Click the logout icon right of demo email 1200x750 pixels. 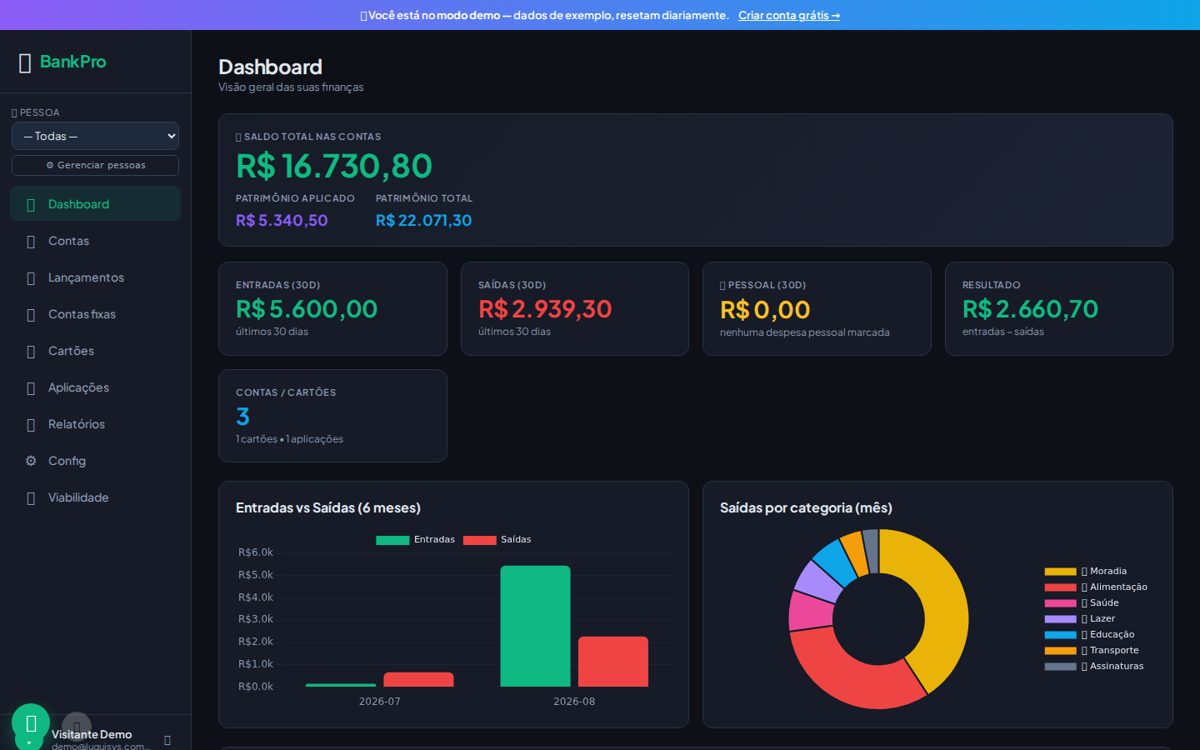click(167, 740)
